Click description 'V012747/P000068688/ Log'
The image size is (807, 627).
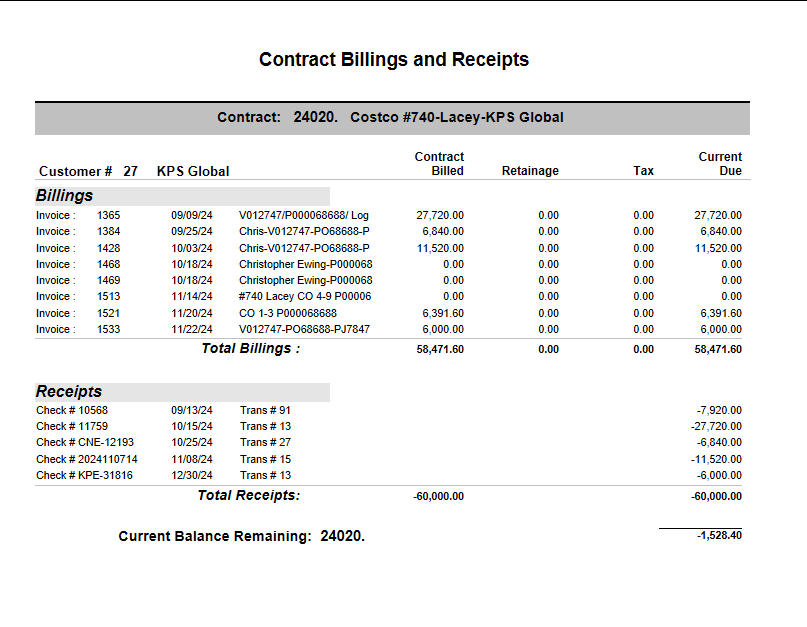(x=304, y=215)
